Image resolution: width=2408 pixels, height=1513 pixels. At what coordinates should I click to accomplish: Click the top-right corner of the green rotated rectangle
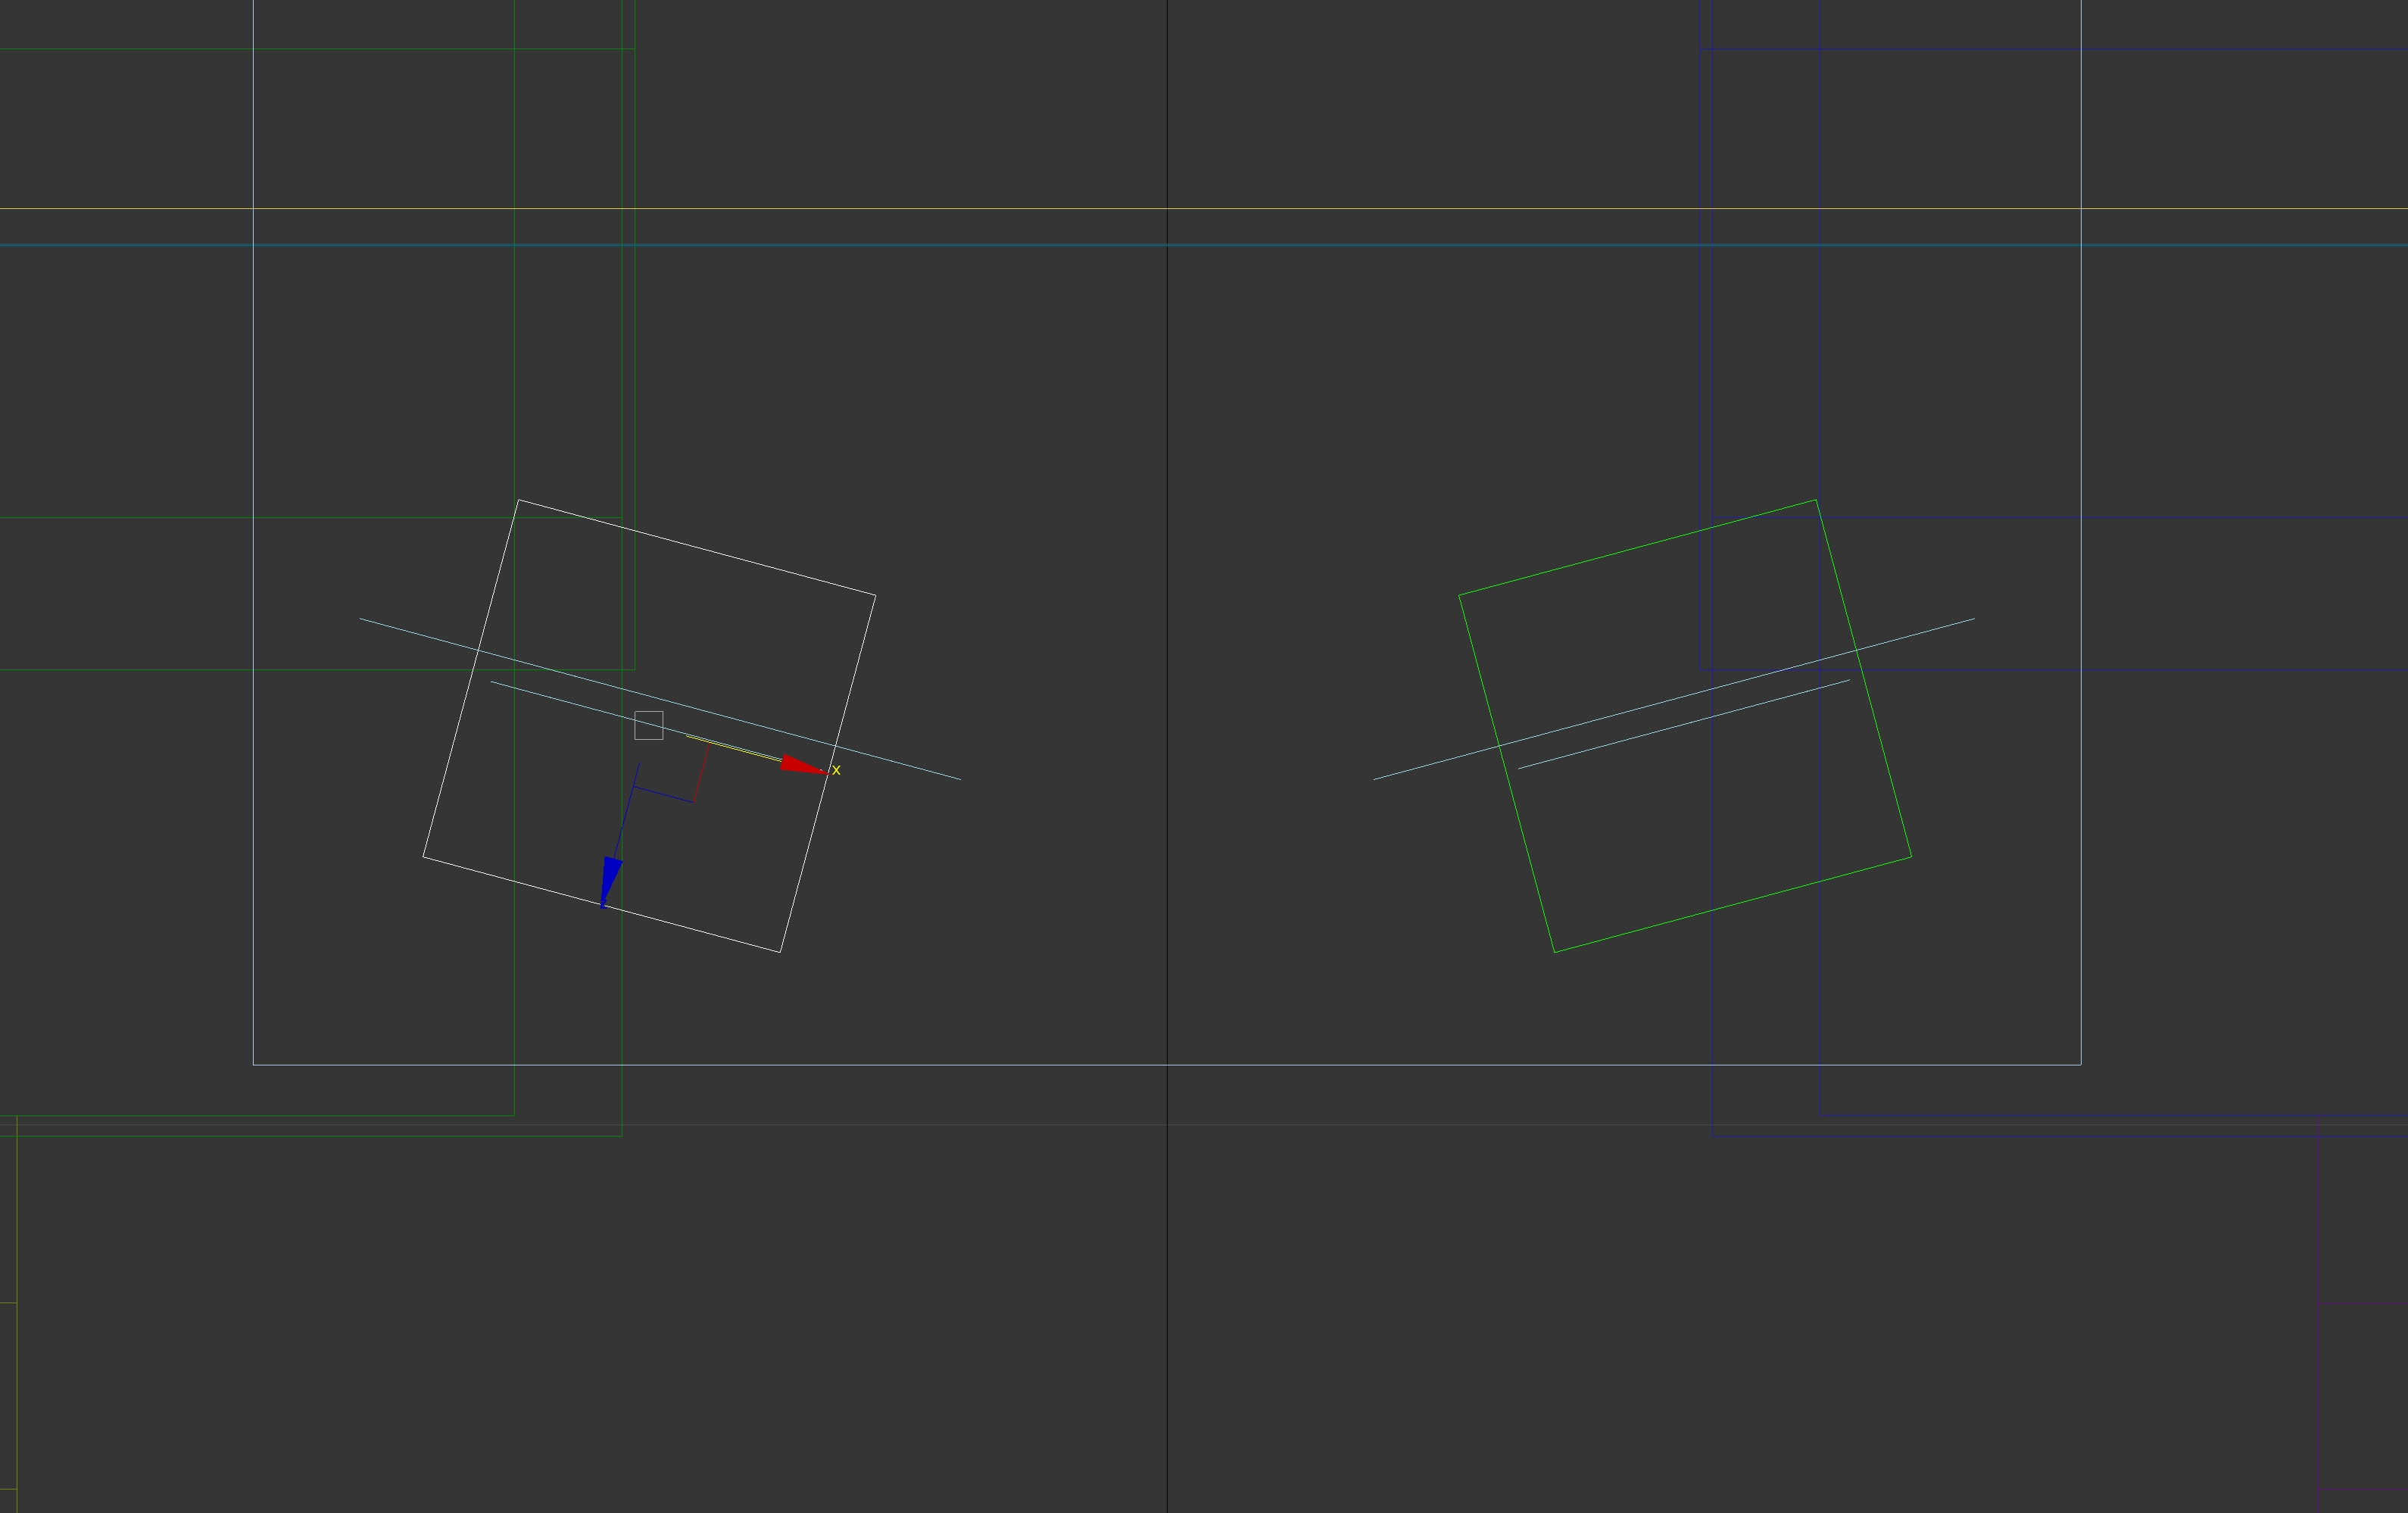(x=1815, y=500)
